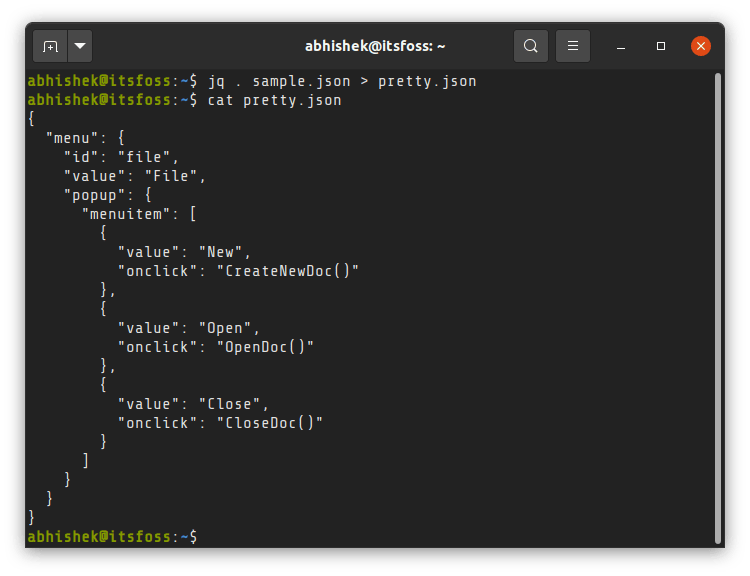Click the vertical scrollbar of the terminal

717,300
